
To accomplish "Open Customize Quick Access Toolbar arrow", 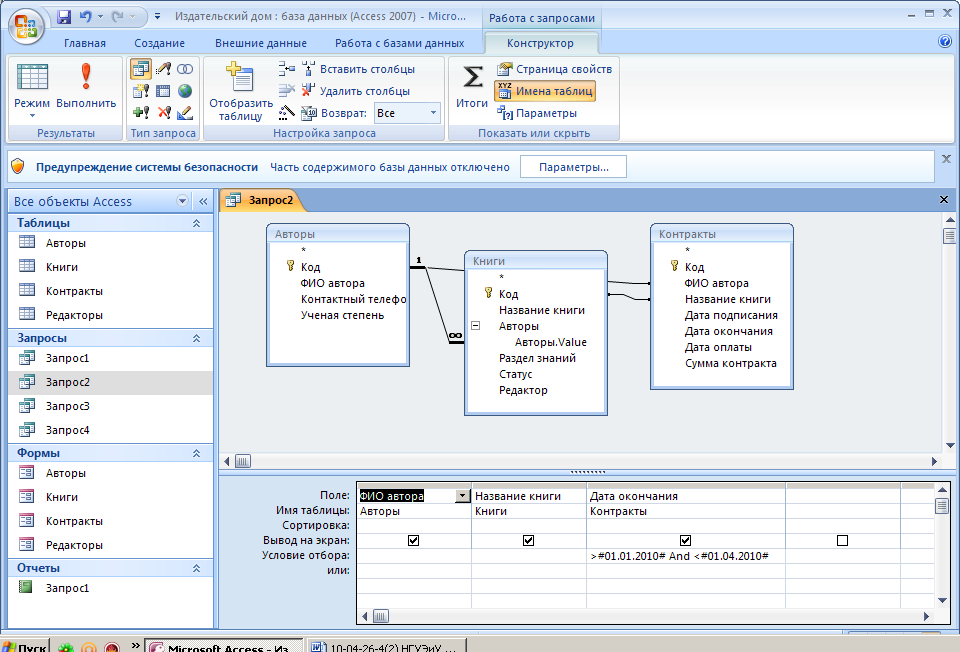I will click(157, 17).
